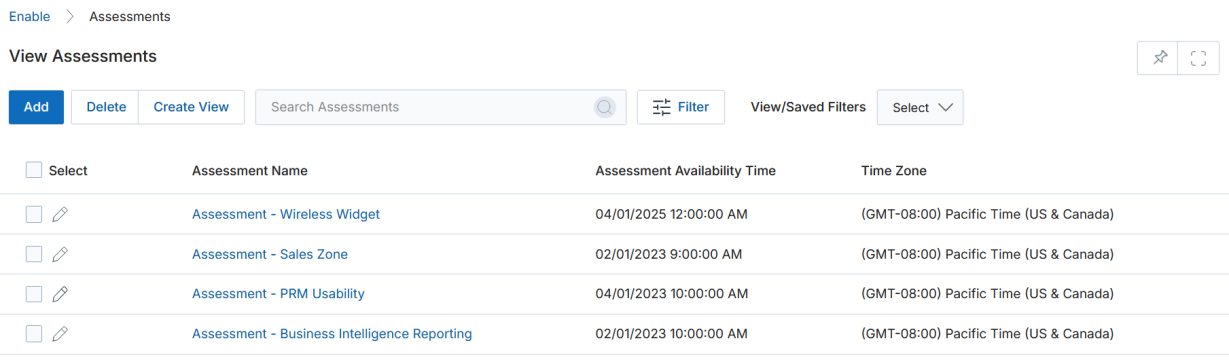Screen dimensions: 1229x362
Task: Open the Filter sliders button
Action: pos(681,107)
